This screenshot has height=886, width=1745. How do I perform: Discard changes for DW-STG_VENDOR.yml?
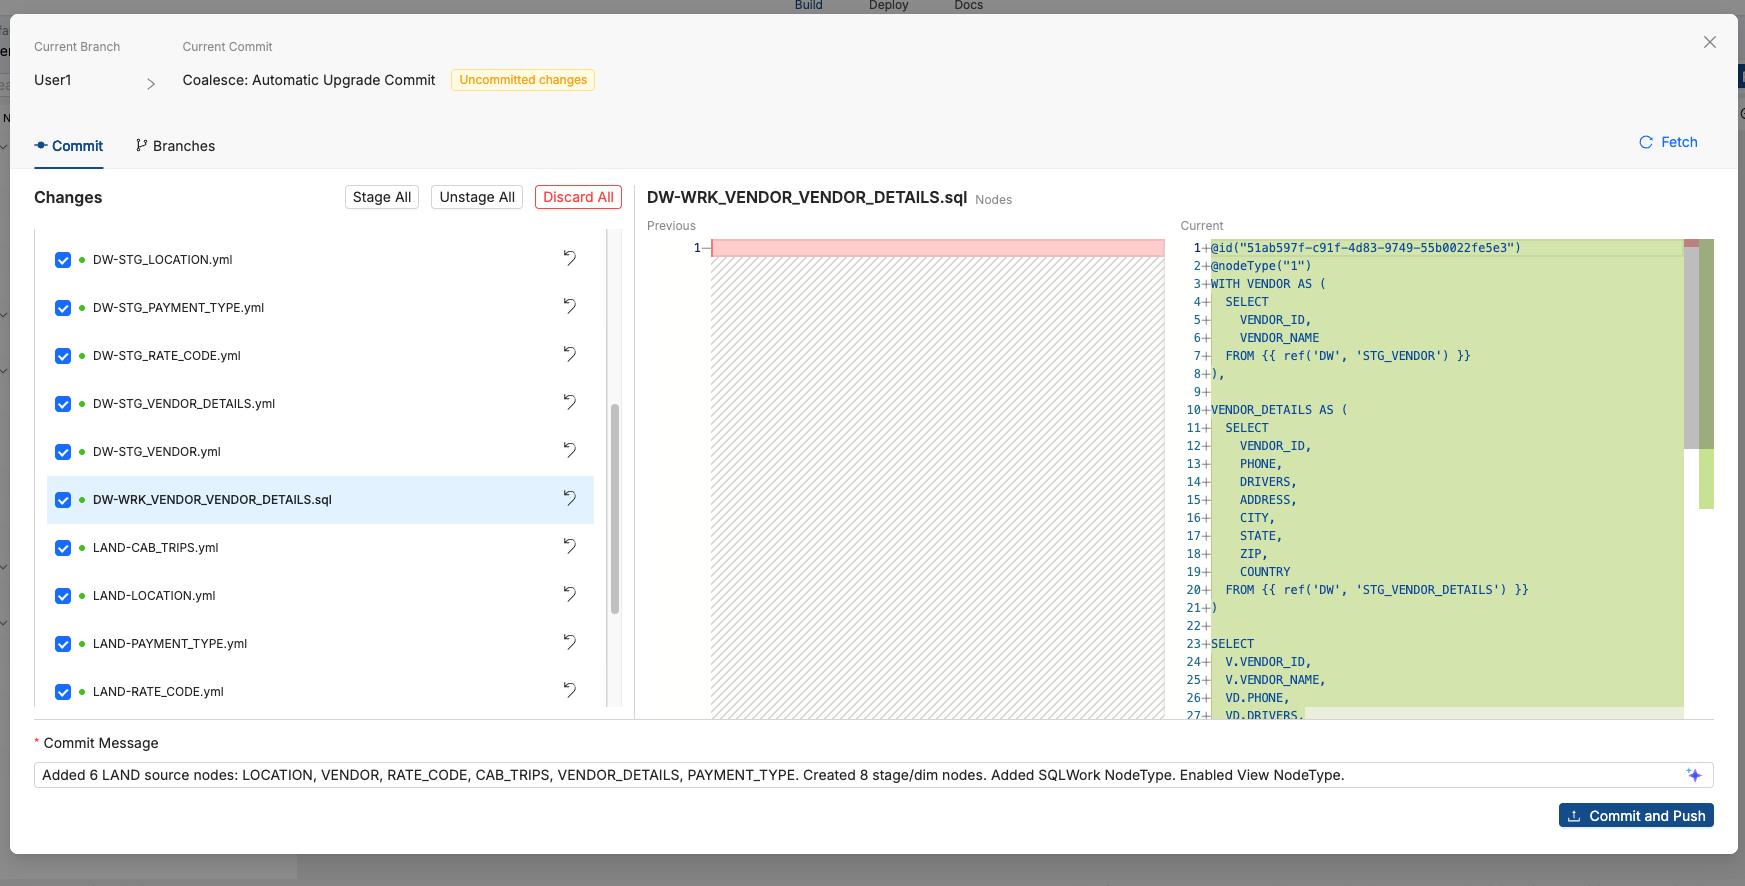(x=569, y=450)
